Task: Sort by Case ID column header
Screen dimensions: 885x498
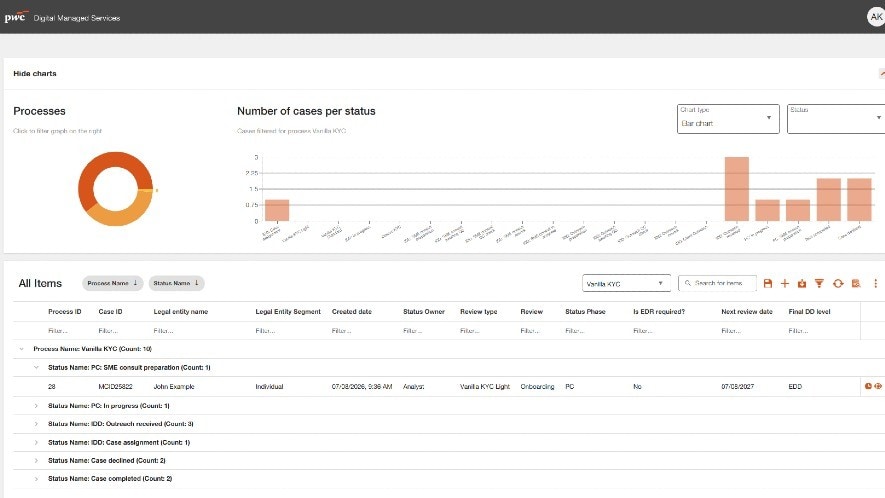Action: (110, 312)
